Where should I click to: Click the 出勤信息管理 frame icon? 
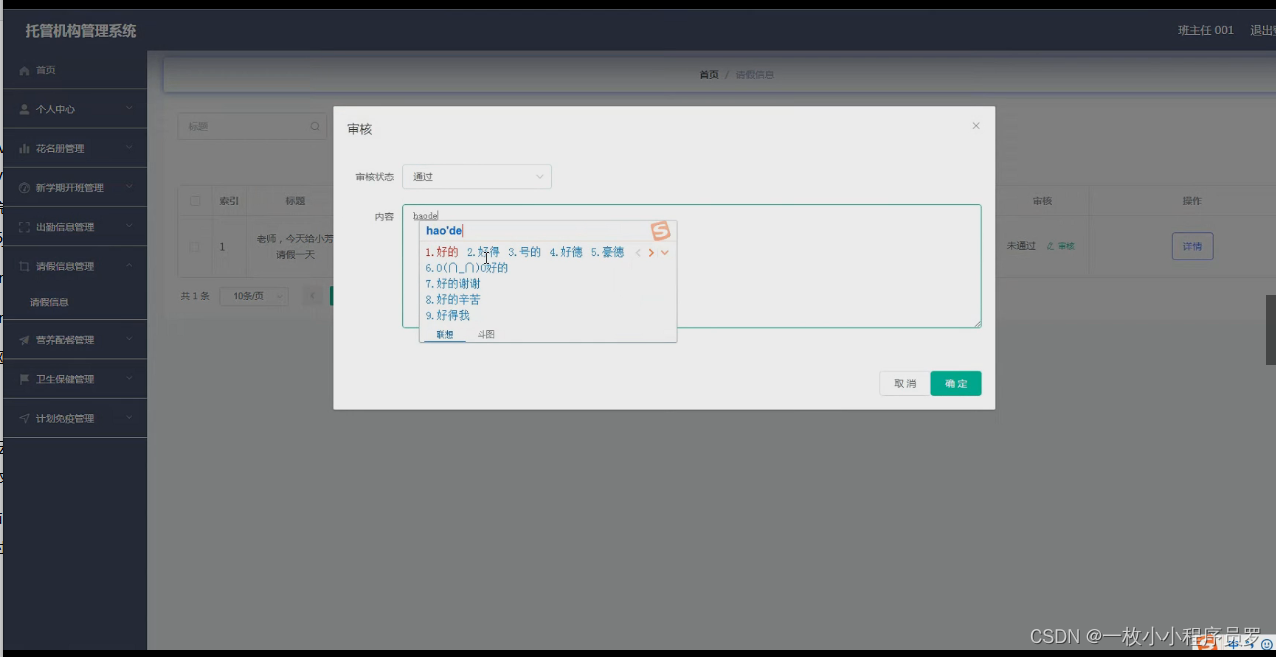pyautogui.click(x=24, y=227)
